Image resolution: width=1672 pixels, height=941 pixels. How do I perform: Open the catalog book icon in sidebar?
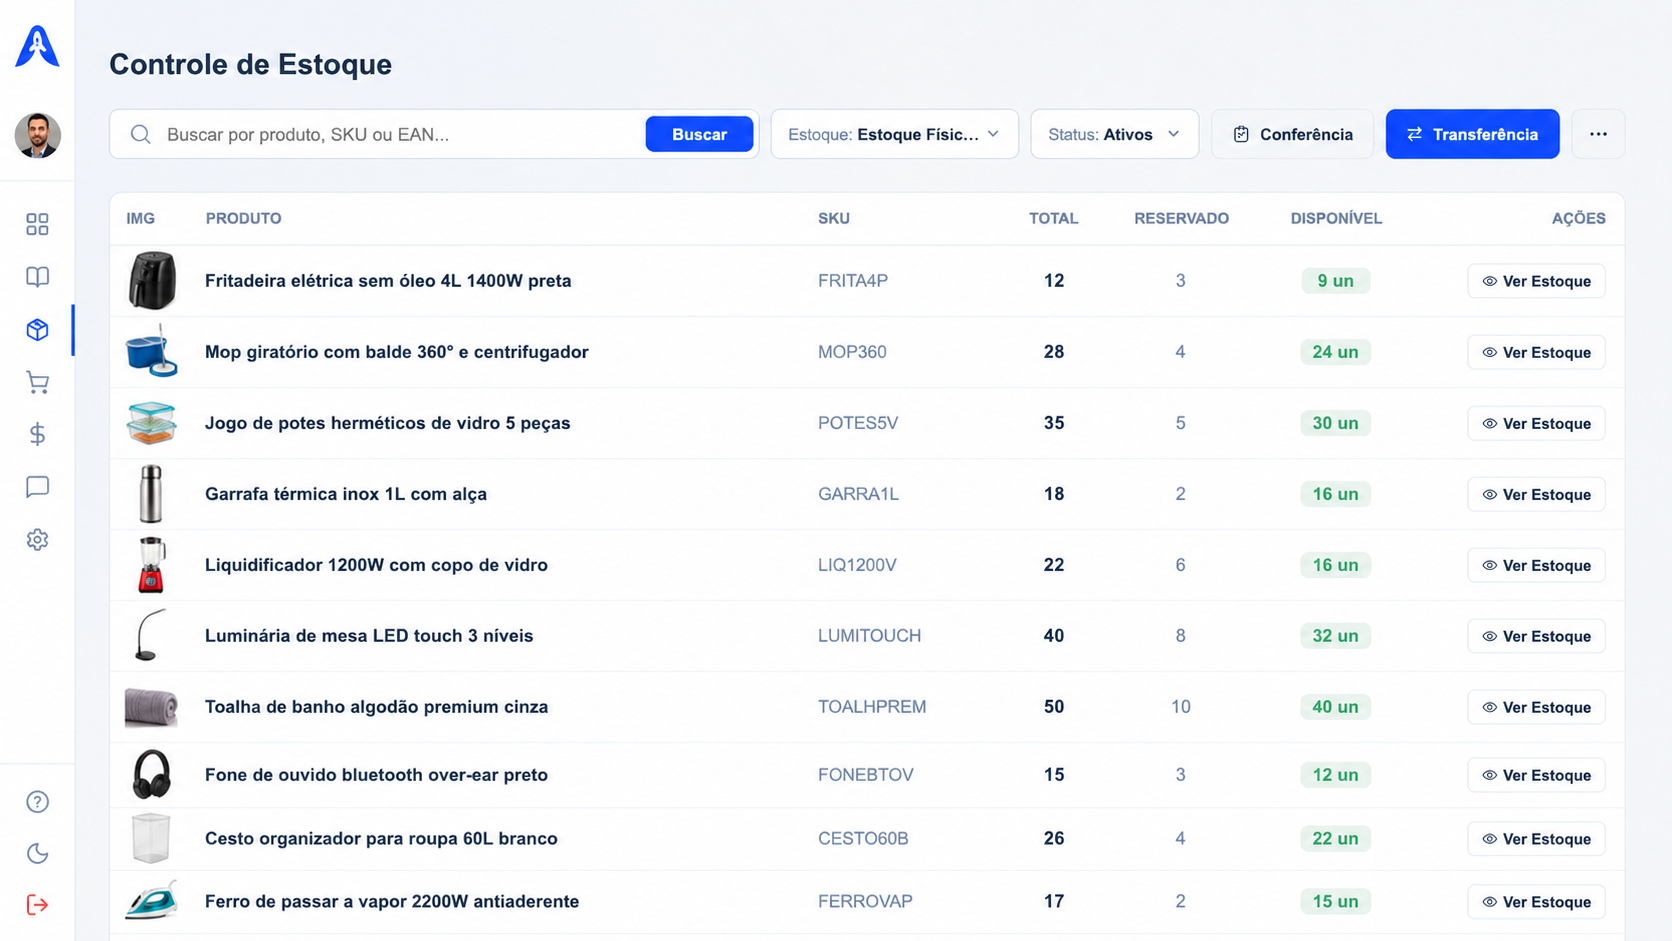point(37,277)
